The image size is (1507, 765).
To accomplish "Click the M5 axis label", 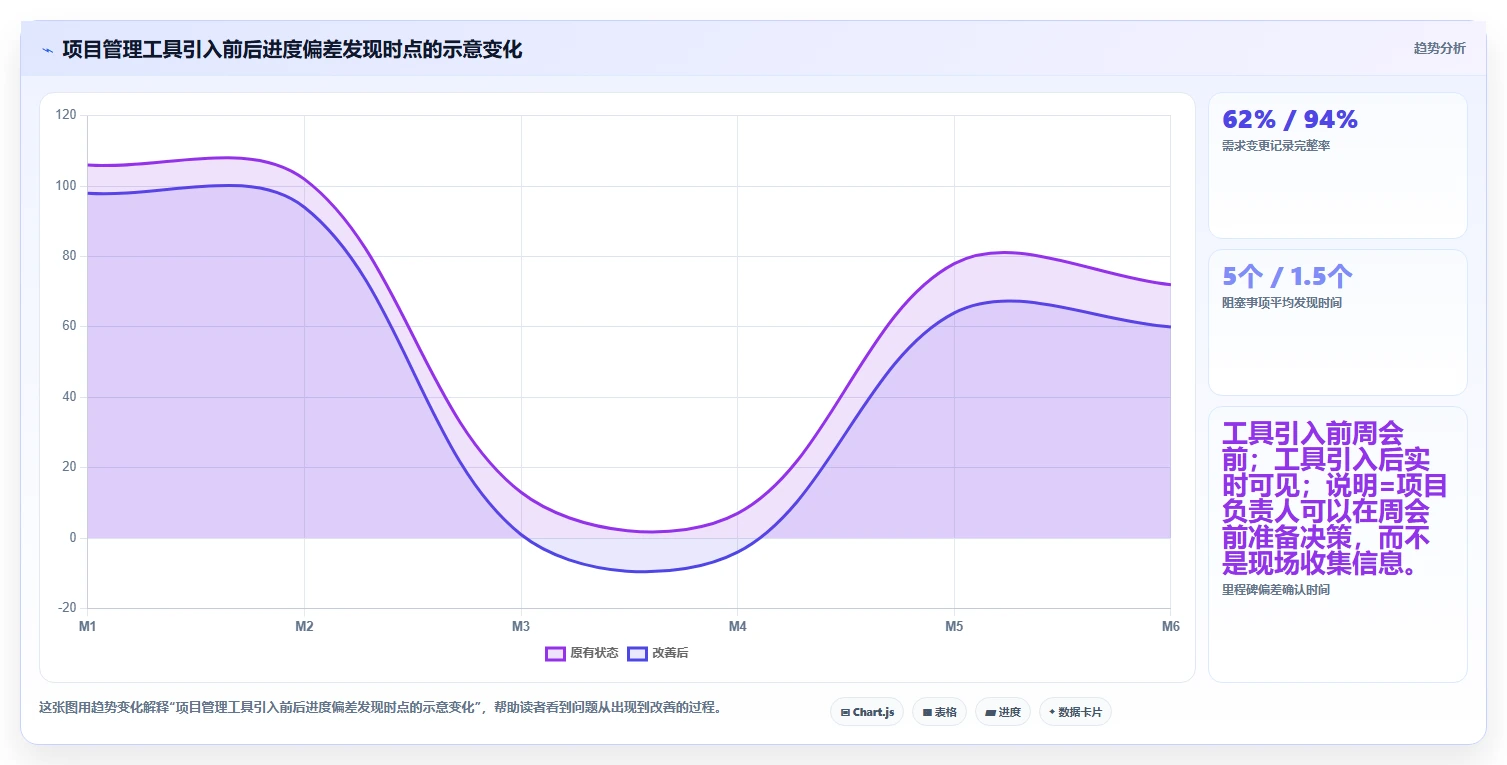I will coord(954,627).
